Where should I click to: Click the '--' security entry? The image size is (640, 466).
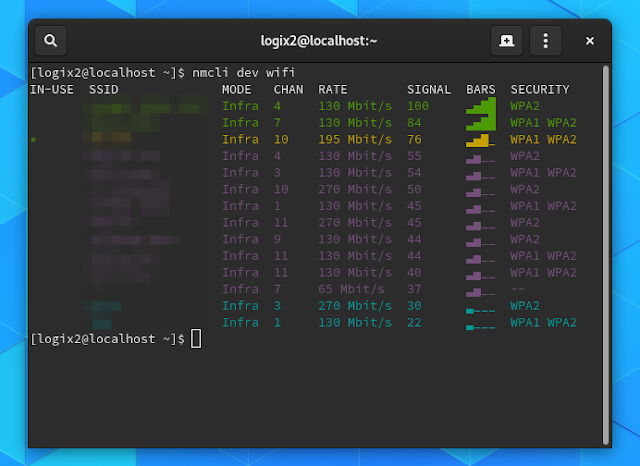518,289
